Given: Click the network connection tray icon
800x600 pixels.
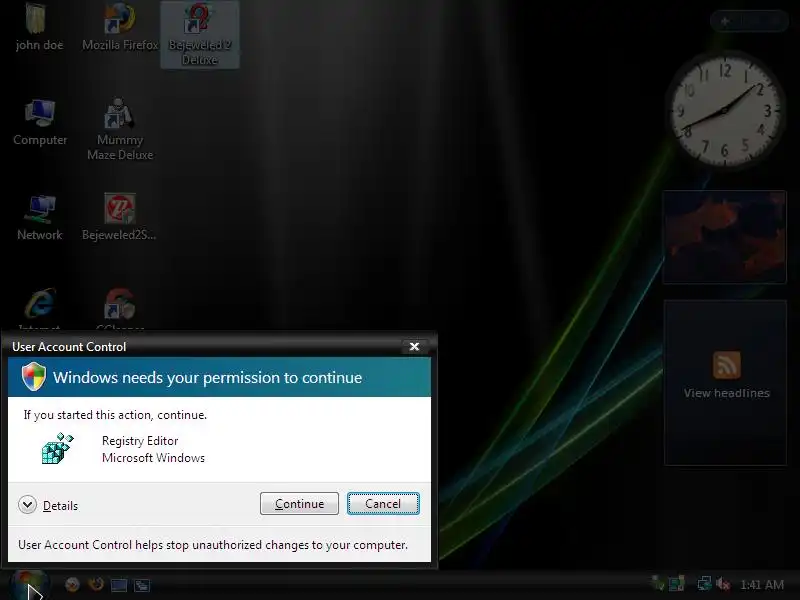Looking at the screenshot, I should (x=704, y=584).
